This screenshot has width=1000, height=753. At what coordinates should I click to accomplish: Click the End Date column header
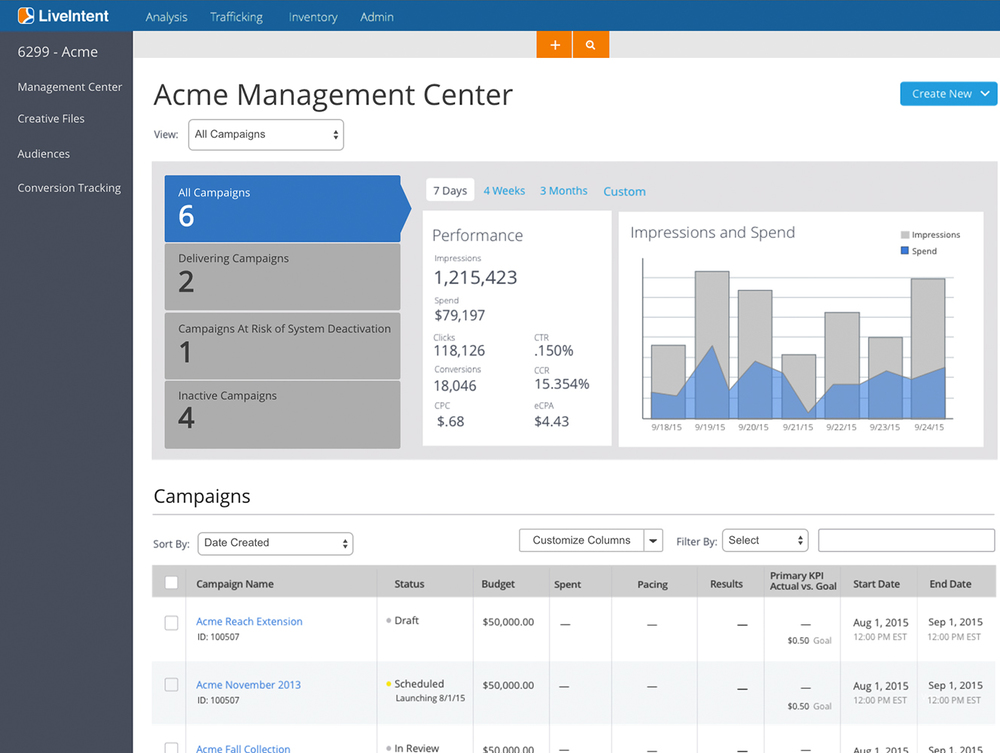950,583
